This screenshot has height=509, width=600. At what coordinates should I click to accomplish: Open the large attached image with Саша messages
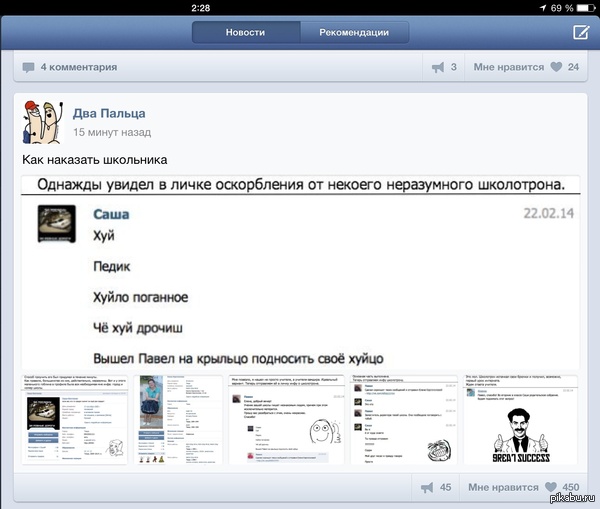[300, 273]
